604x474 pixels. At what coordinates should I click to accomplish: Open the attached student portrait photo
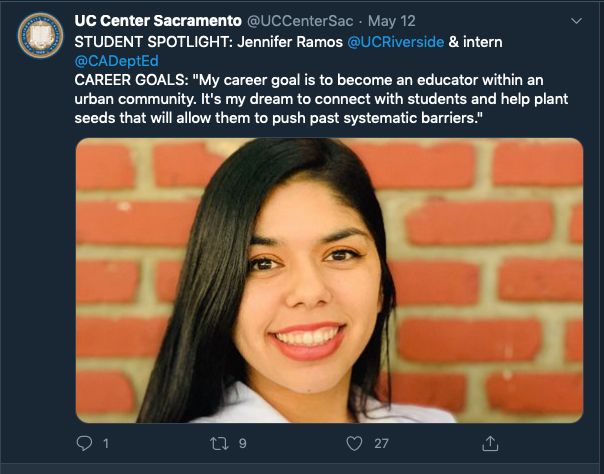tap(329, 280)
